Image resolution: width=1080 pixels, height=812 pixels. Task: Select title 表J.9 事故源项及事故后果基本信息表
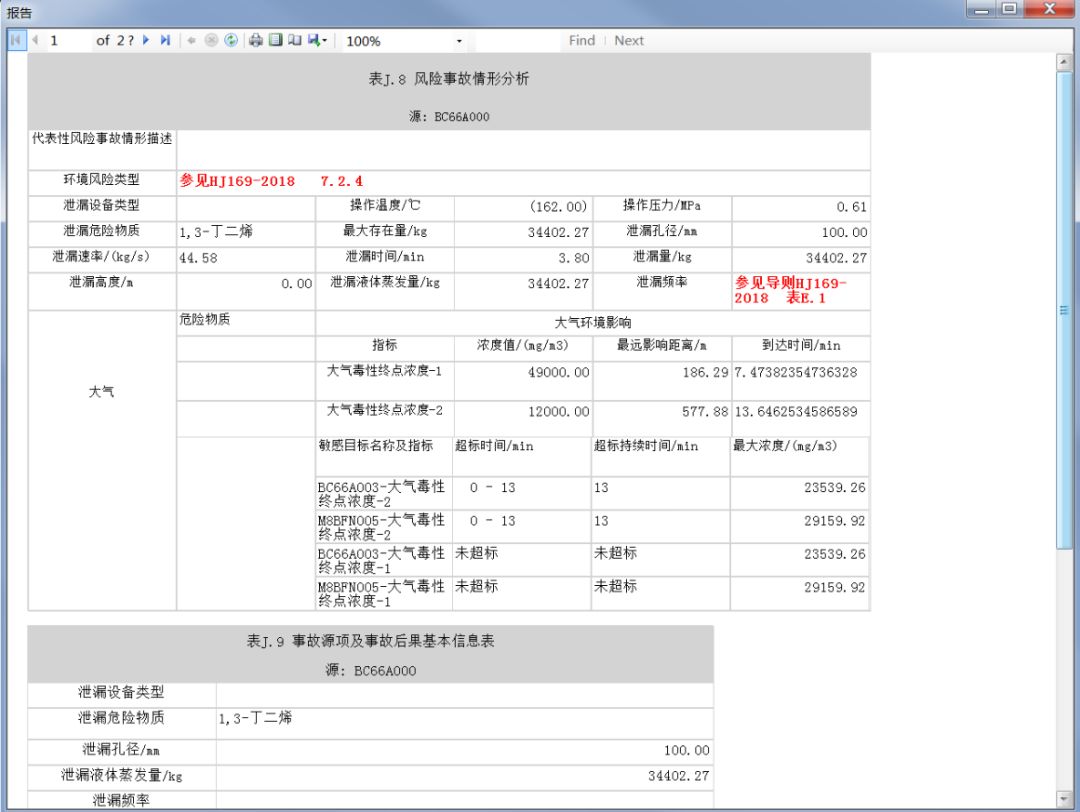[x=371, y=641]
